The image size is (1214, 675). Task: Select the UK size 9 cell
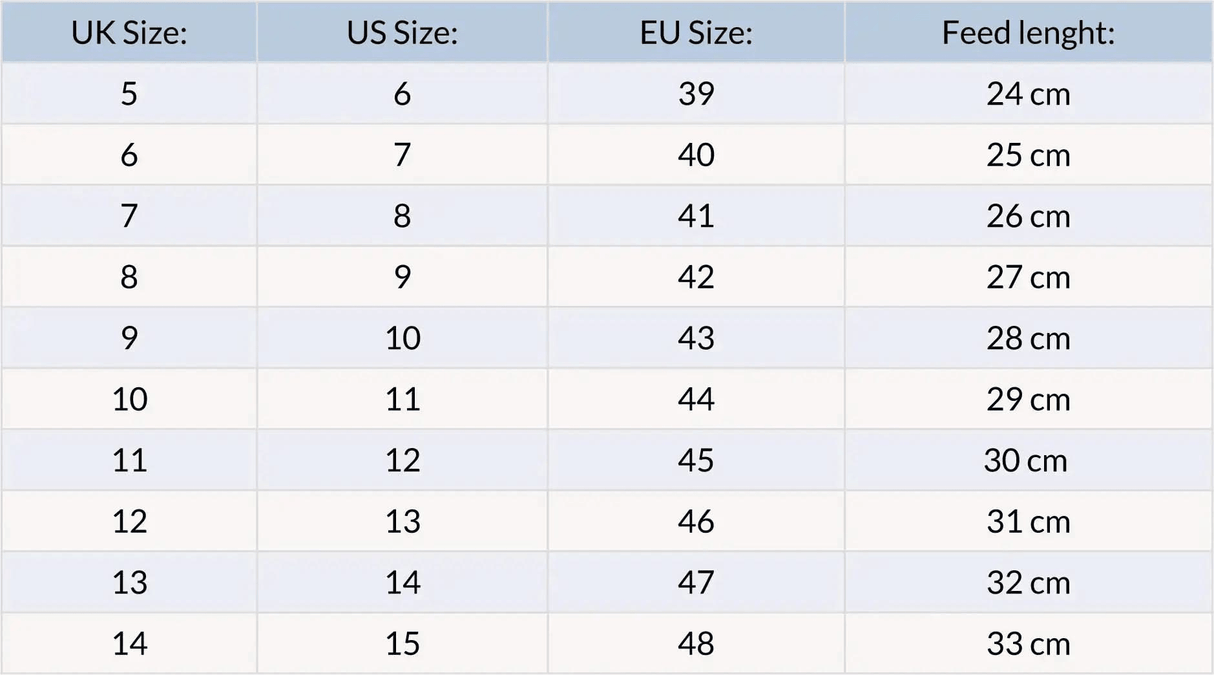pyautogui.click(x=129, y=338)
